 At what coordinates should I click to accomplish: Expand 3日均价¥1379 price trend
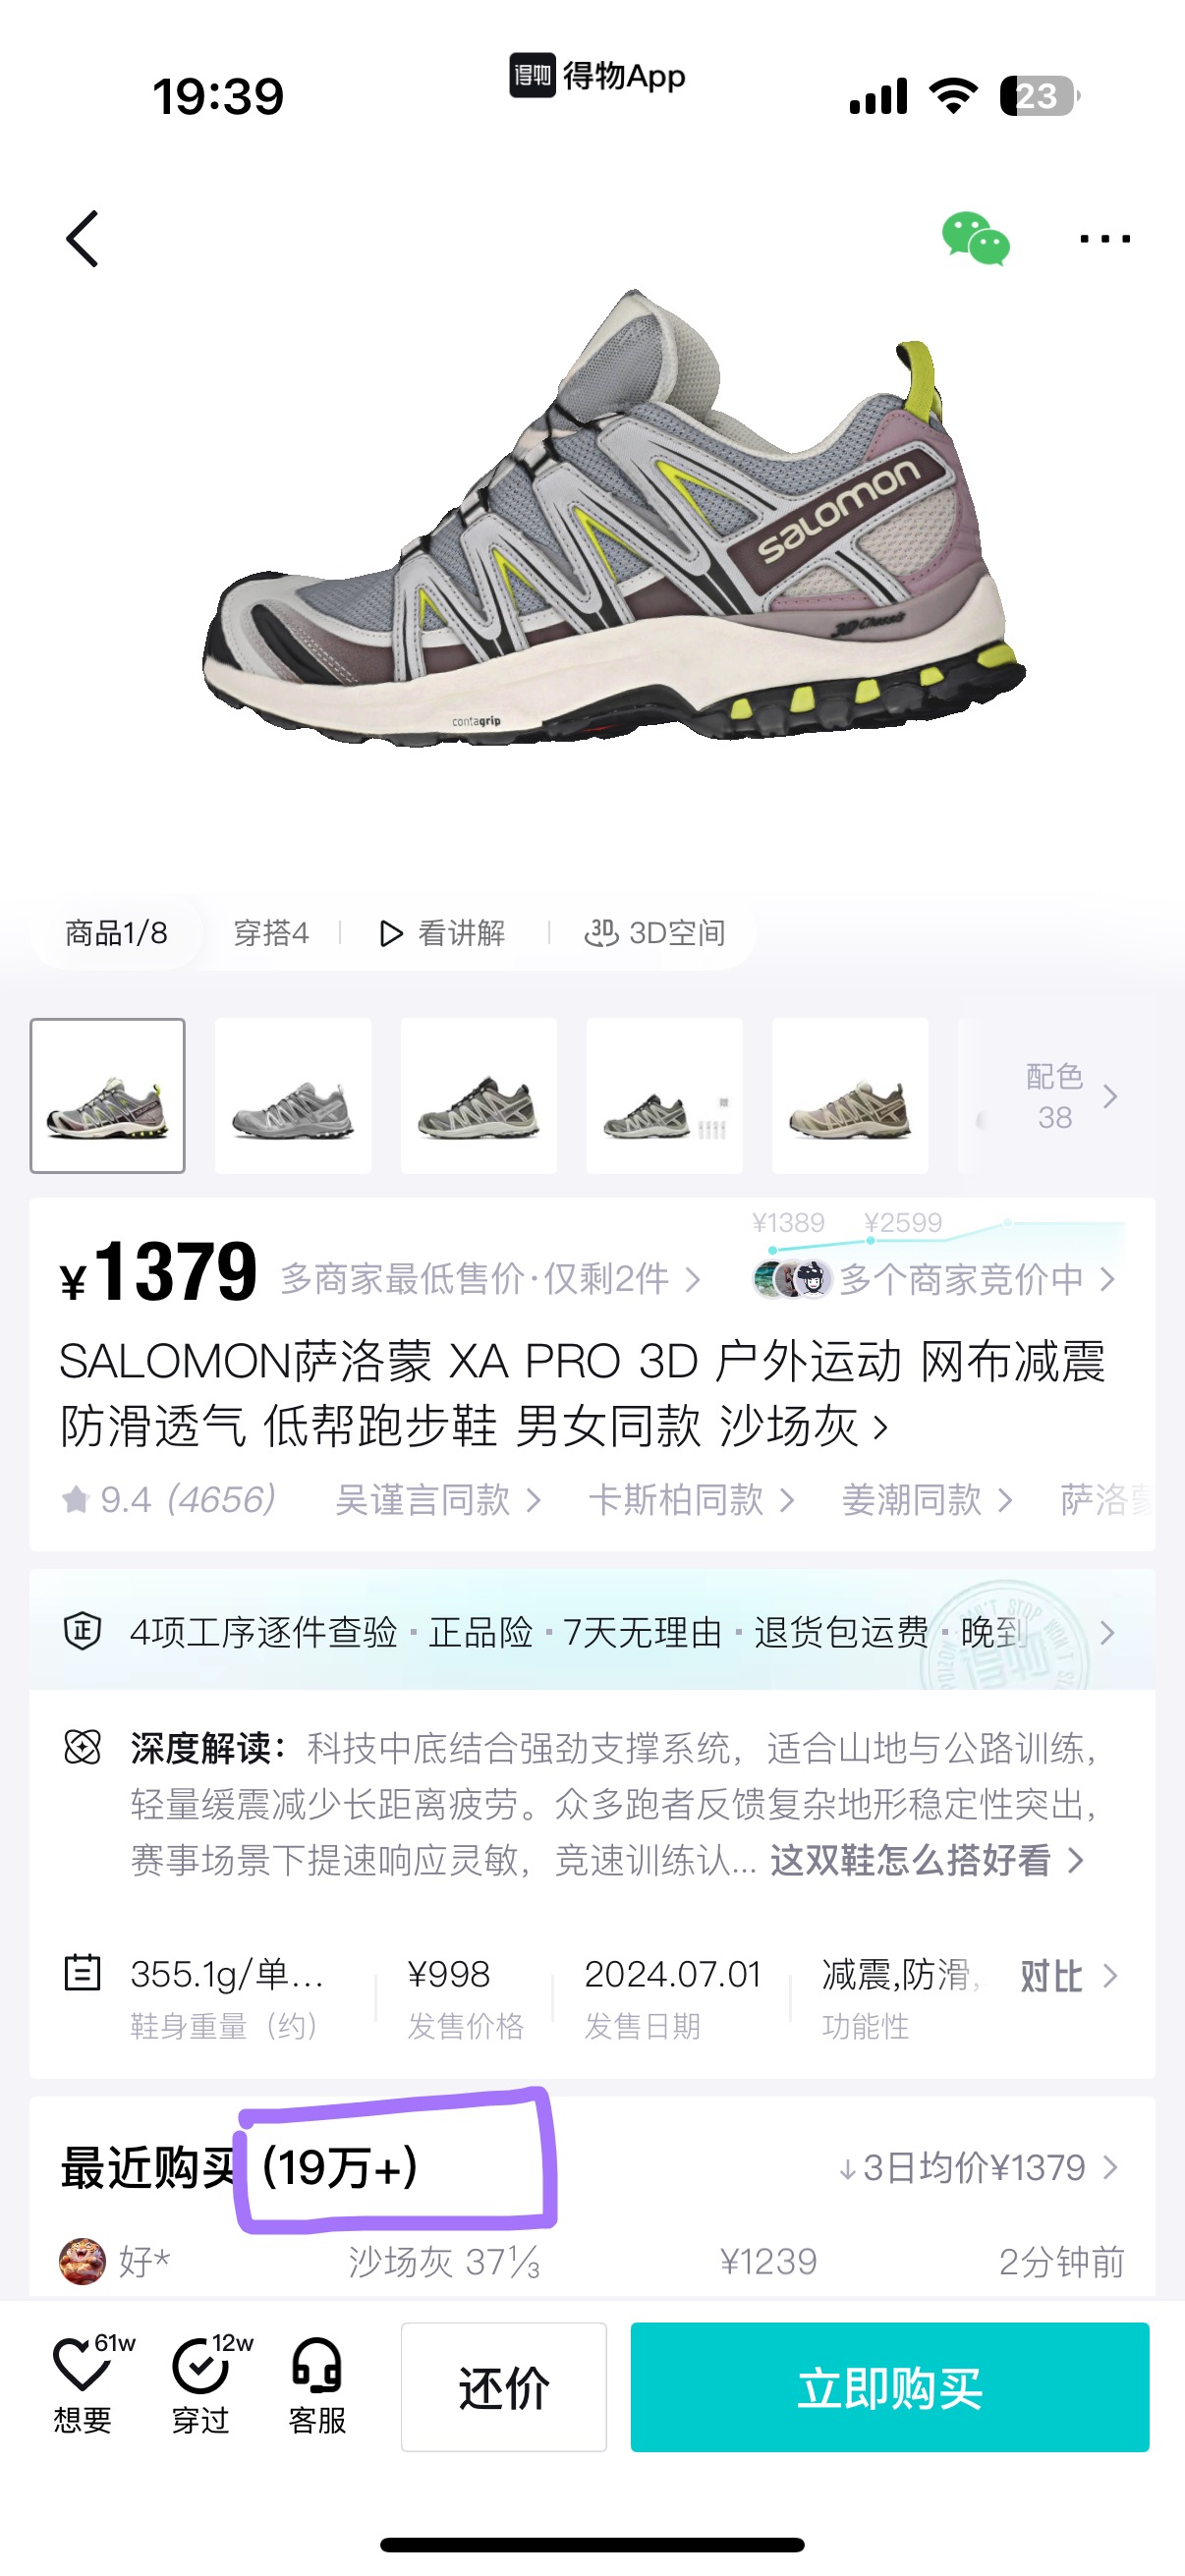tap(978, 2167)
